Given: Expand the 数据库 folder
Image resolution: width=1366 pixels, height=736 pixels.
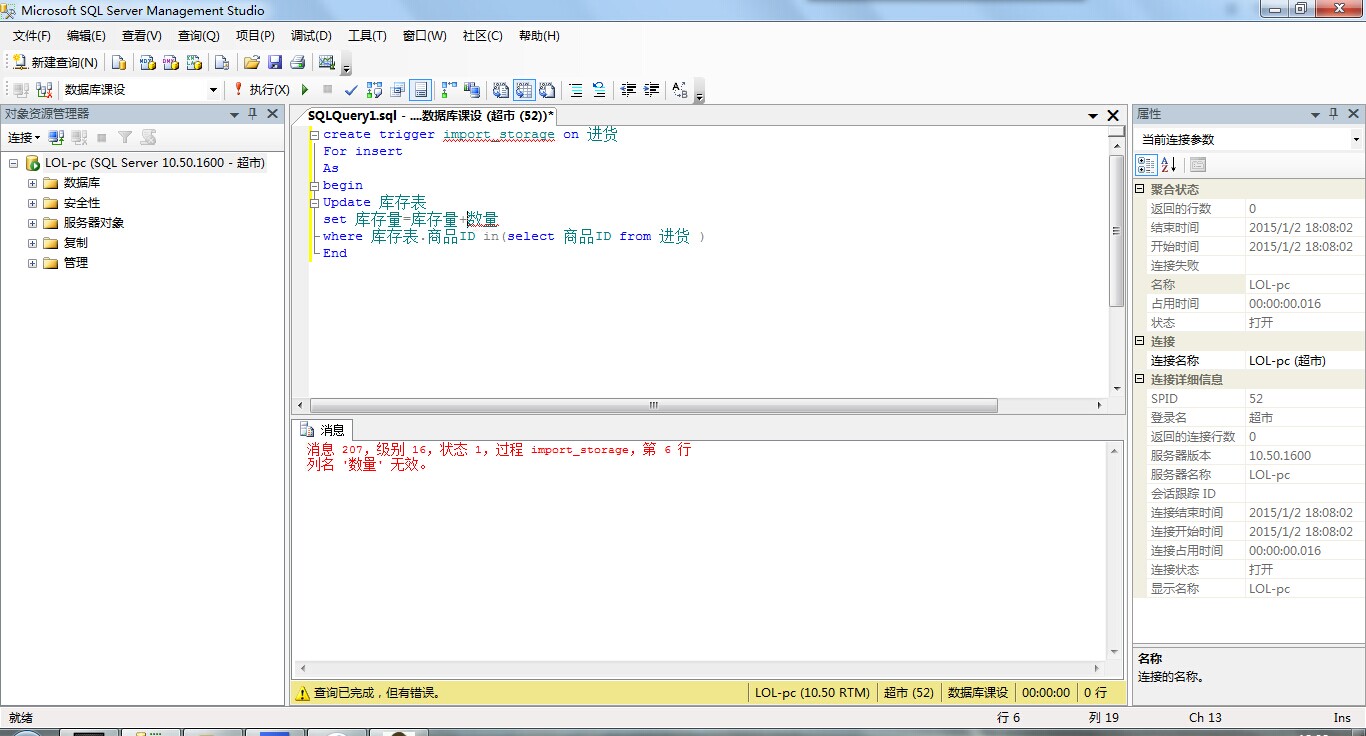Looking at the screenshot, I should [x=32, y=183].
